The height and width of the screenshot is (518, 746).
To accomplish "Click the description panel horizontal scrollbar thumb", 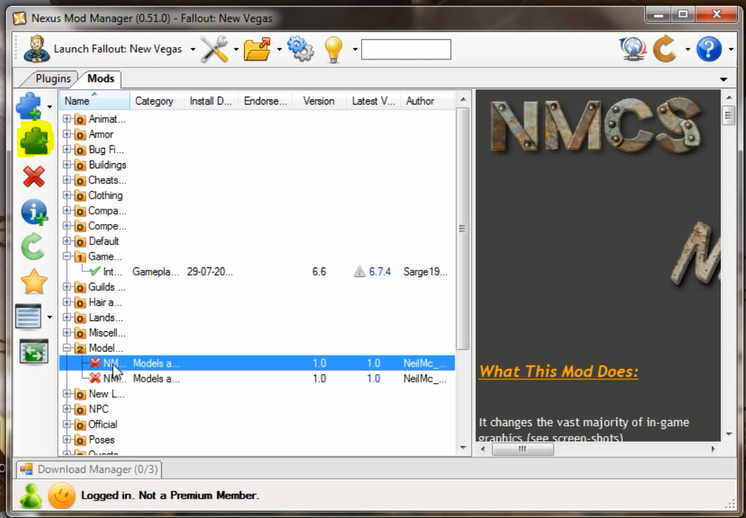I will [522, 449].
